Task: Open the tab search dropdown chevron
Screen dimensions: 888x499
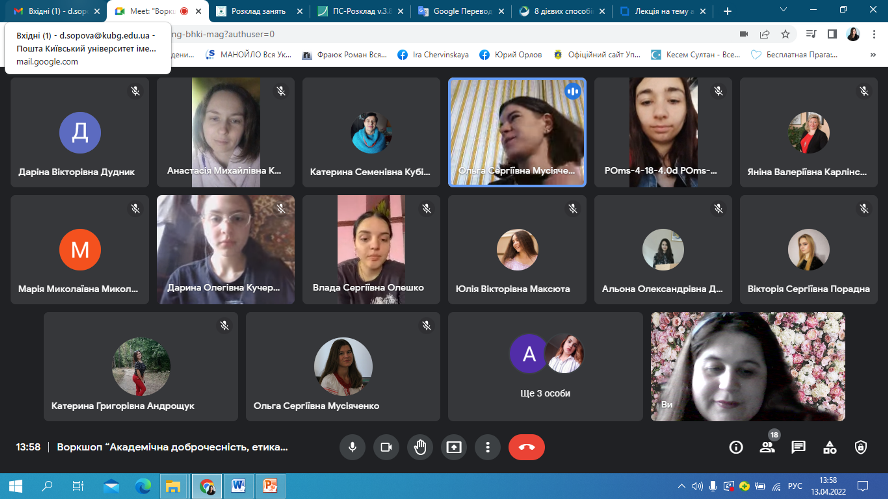Action: [783, 10]
